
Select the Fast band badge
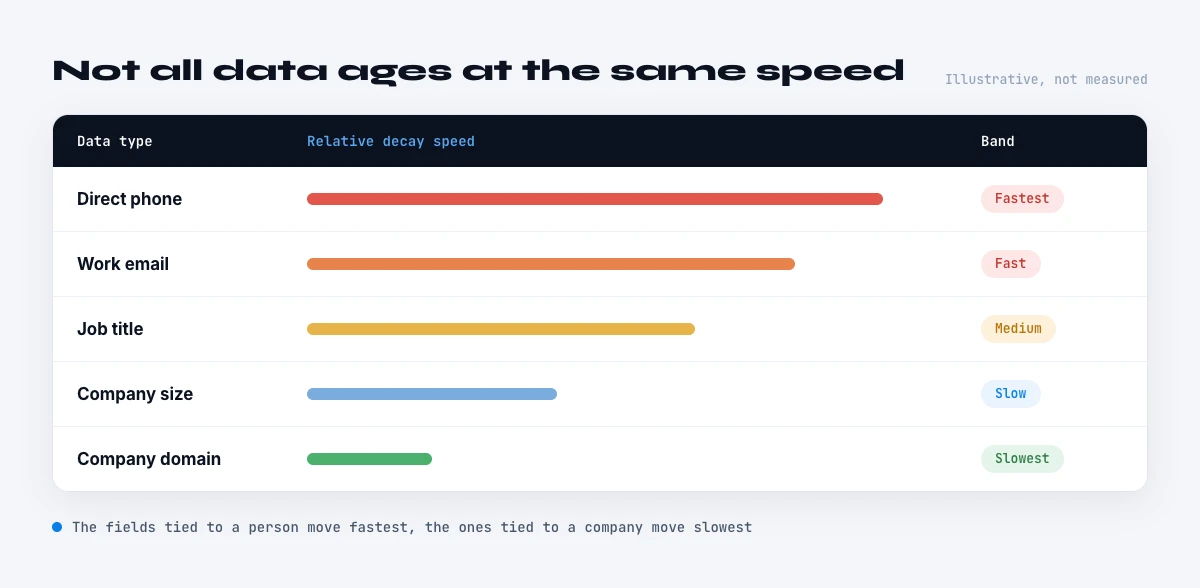[x=1011, y=264]
